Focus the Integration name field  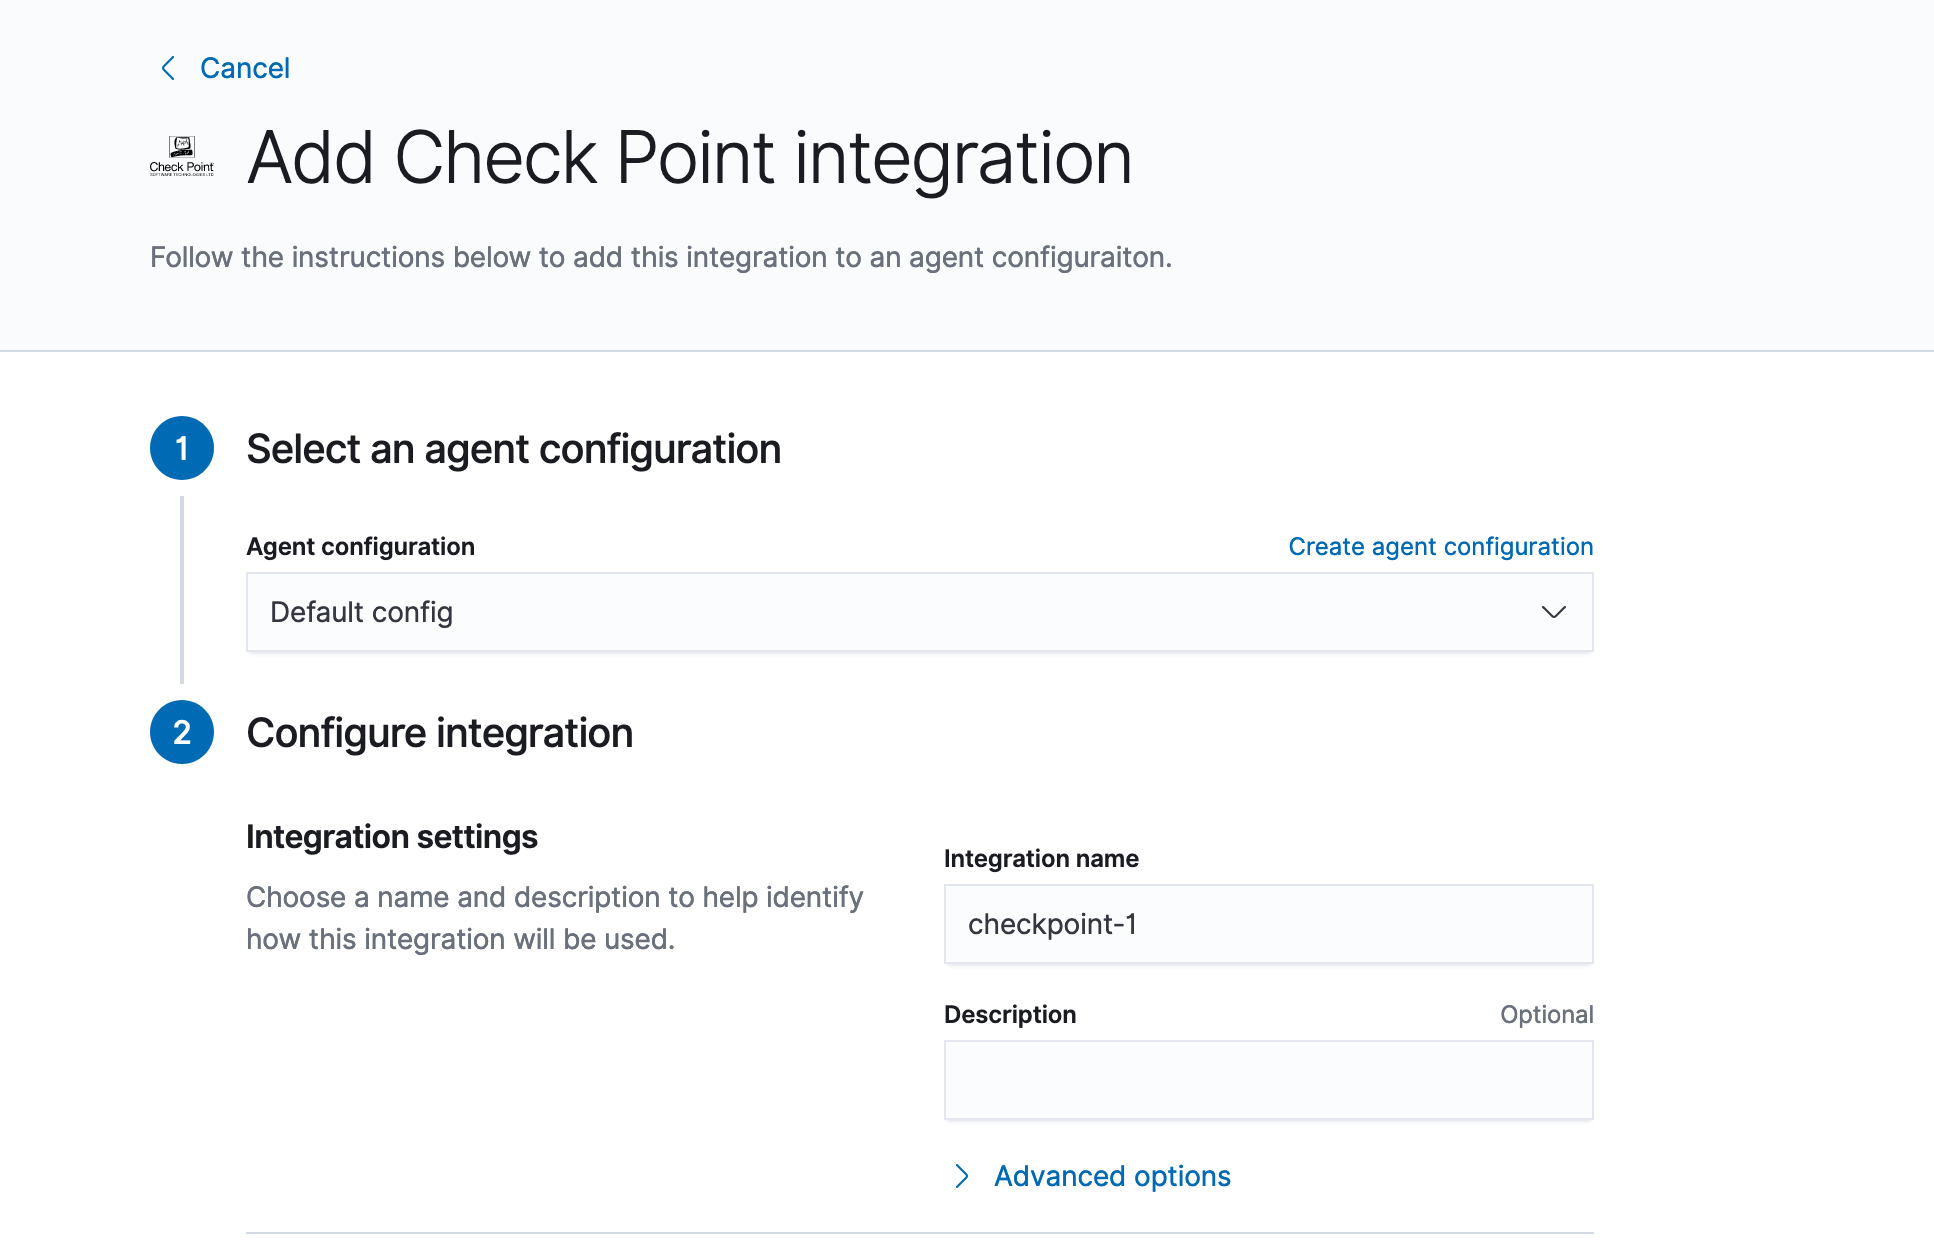[1267, 924]
